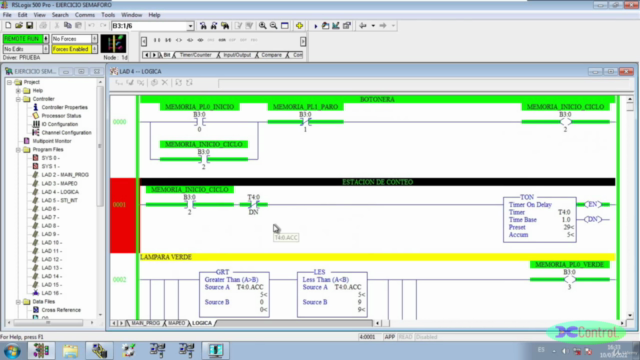The height and width of the screenshot is (360, 640).
Task: Open file explorer from taskbar
Action: (x=70, y=351)
